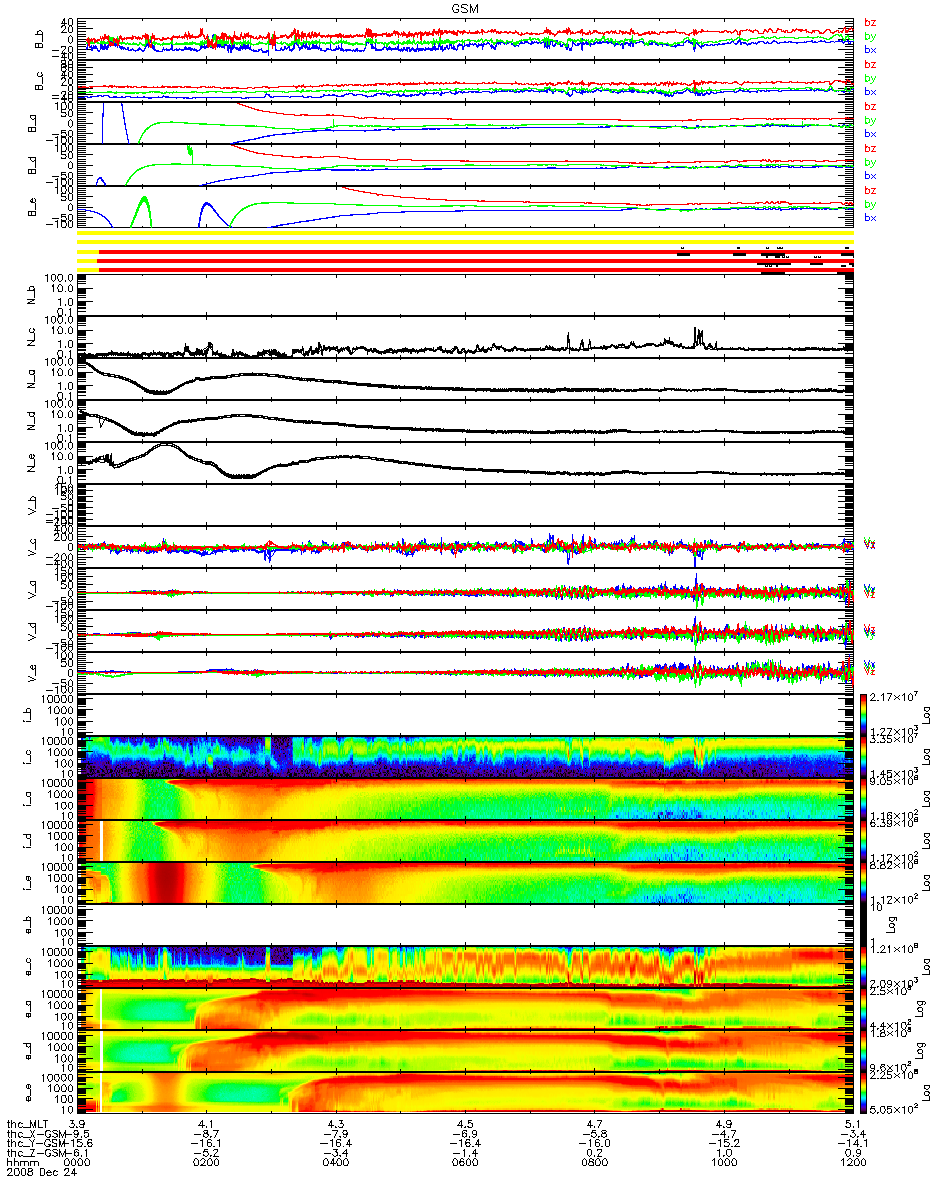This screenshot has width=930, height=1200.
Task: Click the N_e density line plot
Action: pos(467,463)
